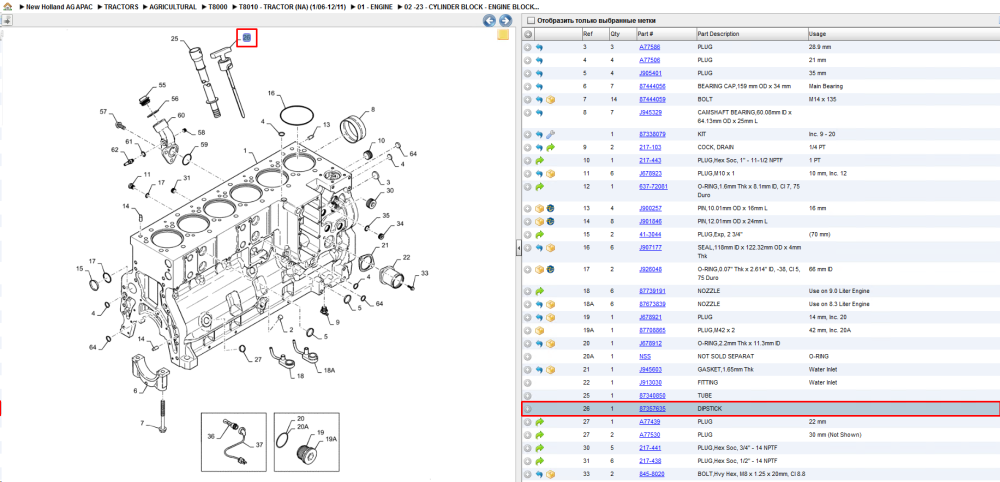Click blue replacement arrow on A77506 row

click(539, 61)
